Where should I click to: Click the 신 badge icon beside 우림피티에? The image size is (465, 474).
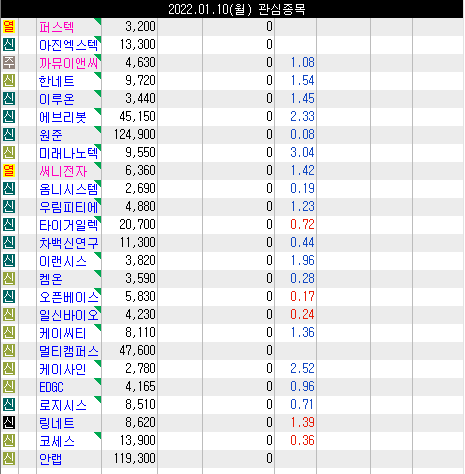(9, 207)
